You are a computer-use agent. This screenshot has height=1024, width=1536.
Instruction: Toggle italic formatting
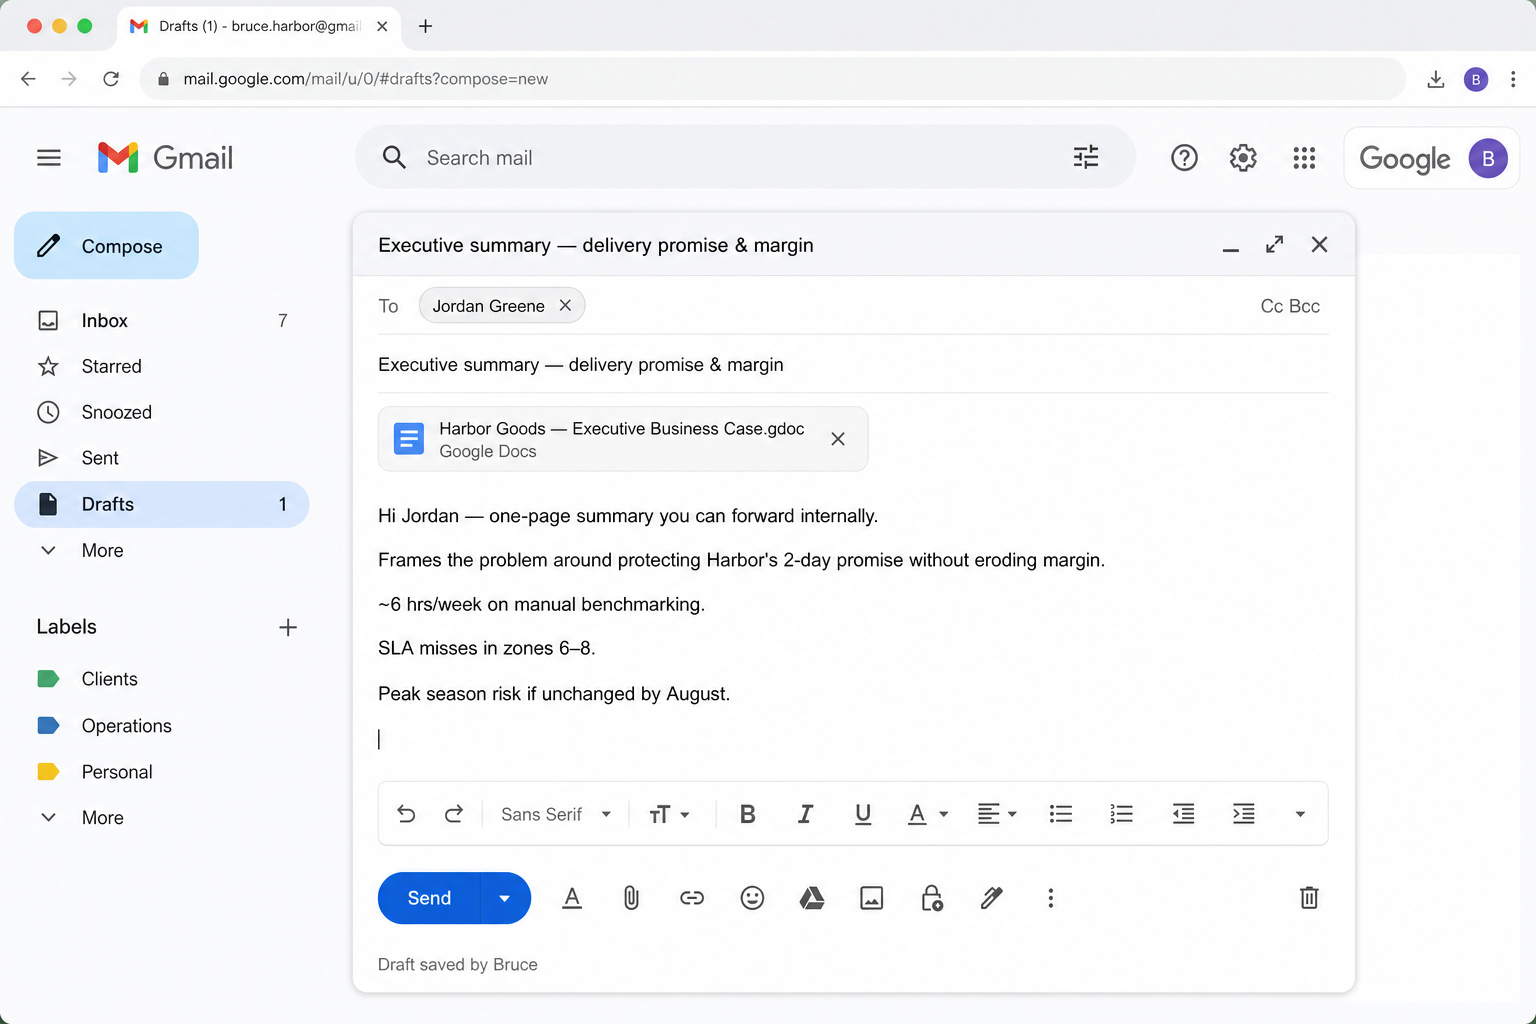coord(805,814)
